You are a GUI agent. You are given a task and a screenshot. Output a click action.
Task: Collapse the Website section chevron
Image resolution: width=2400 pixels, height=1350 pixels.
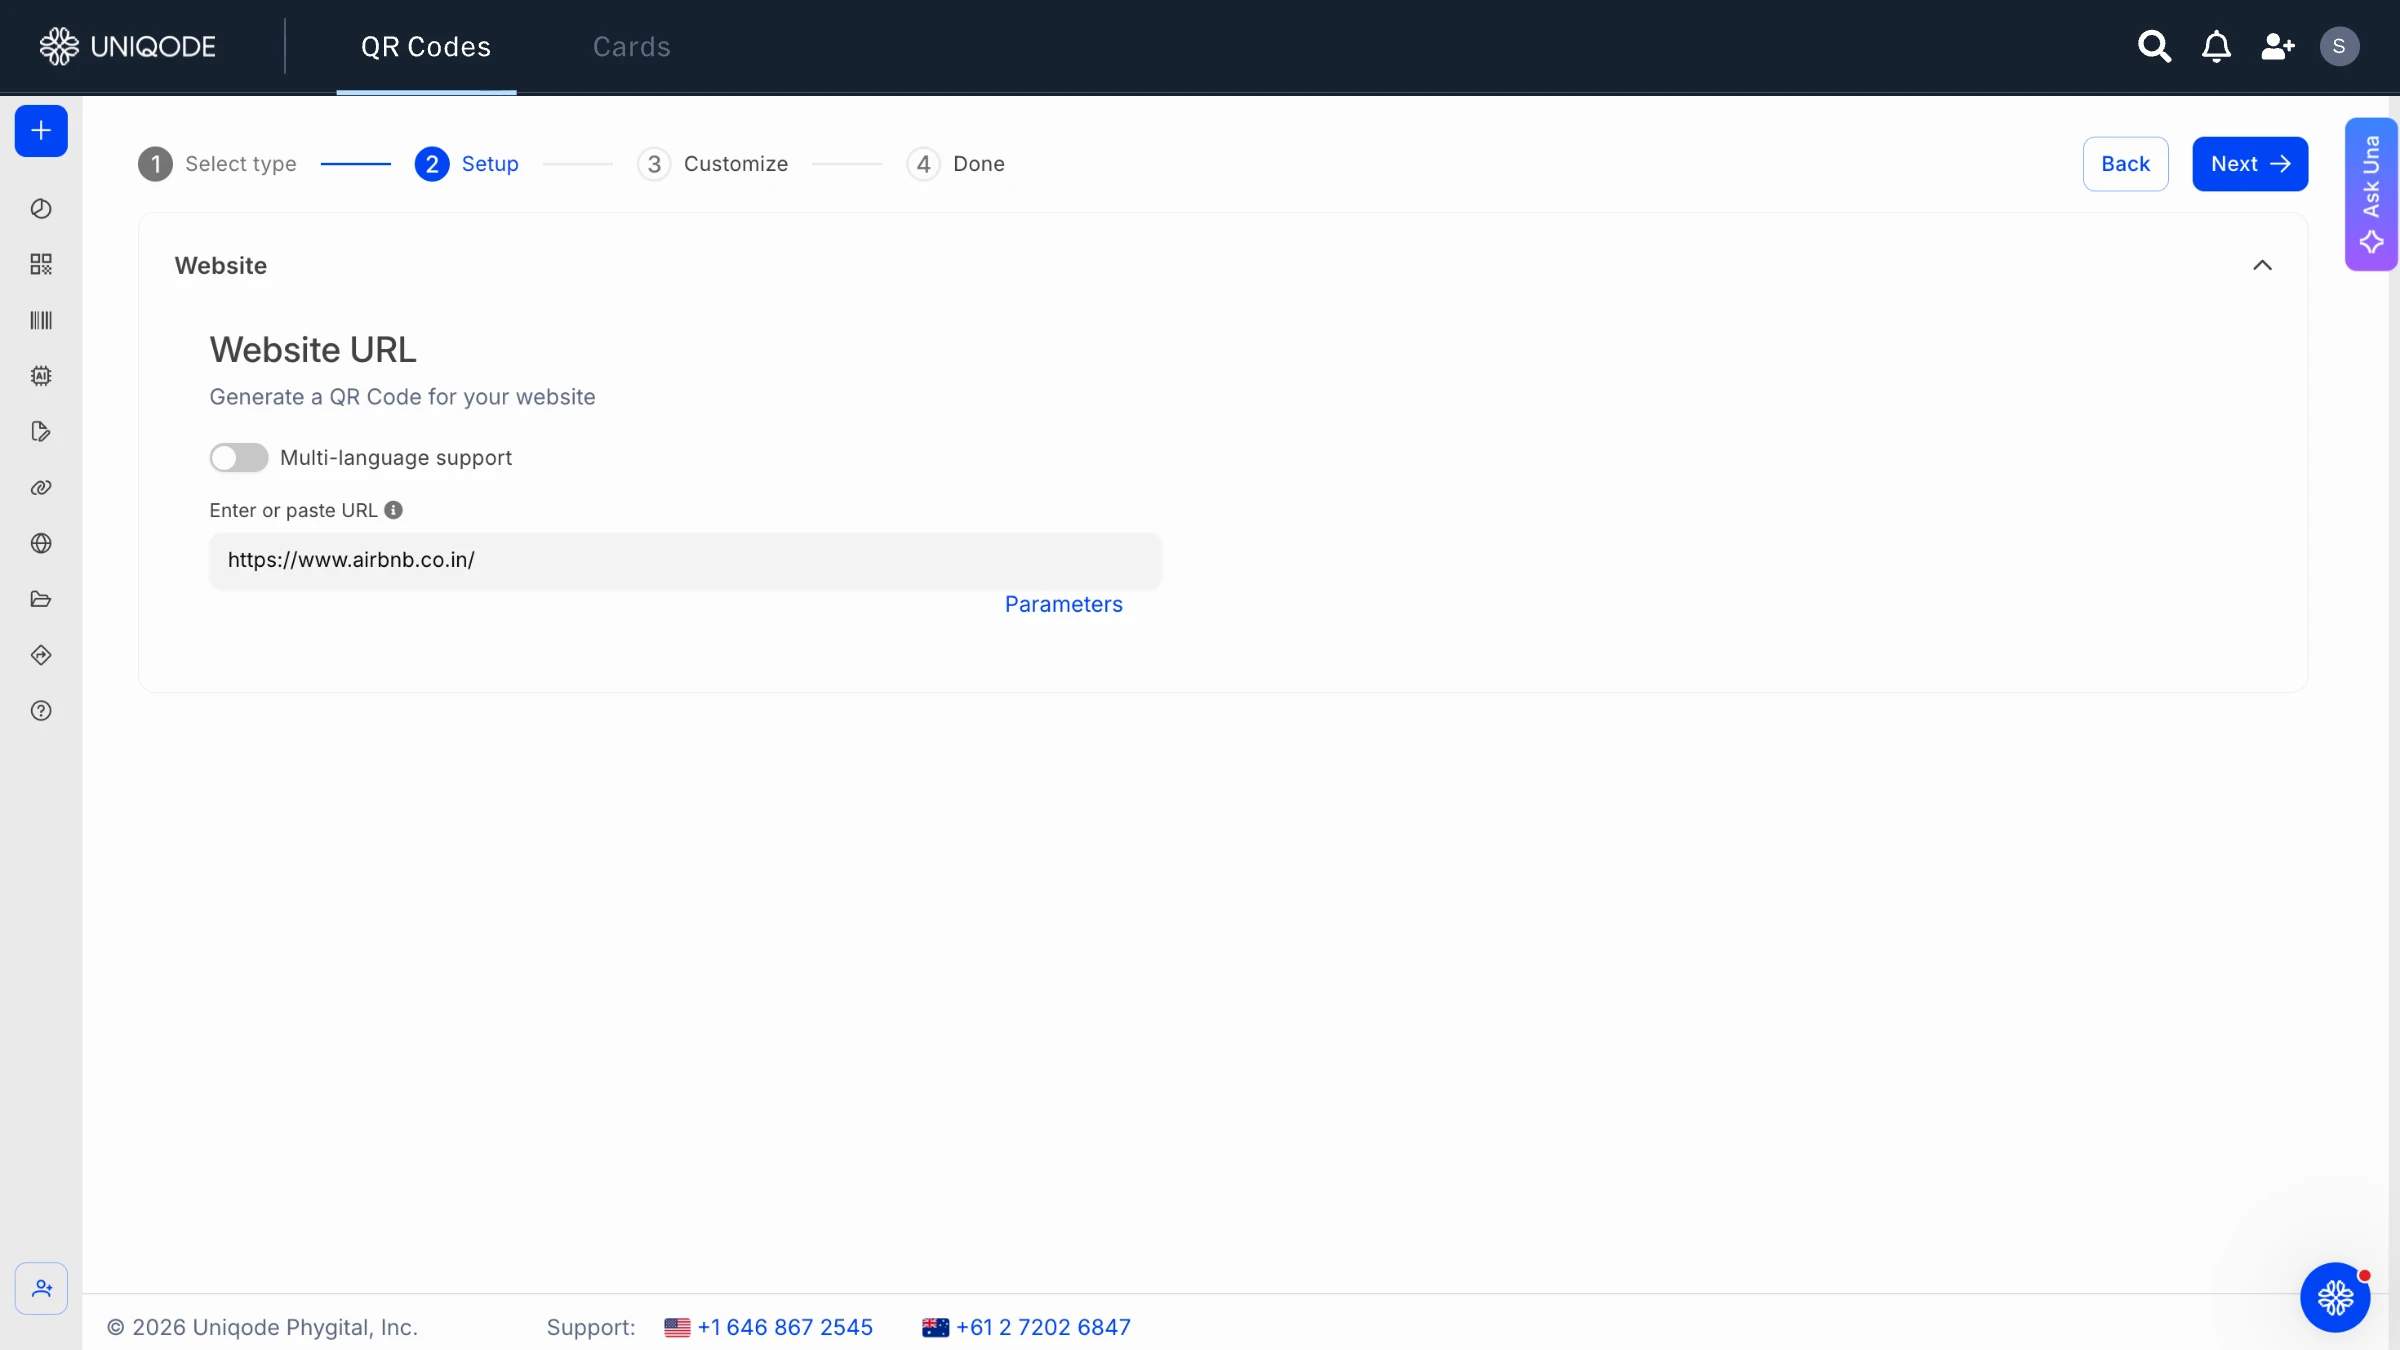click(x=2262, y=265)
